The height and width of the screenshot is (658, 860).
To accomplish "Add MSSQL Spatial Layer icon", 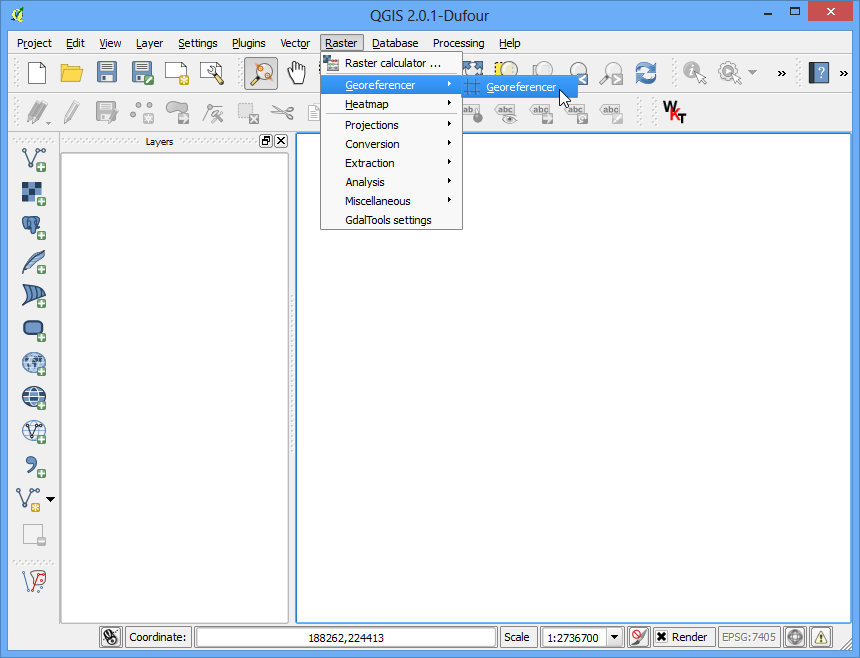I will click(34, 296).
